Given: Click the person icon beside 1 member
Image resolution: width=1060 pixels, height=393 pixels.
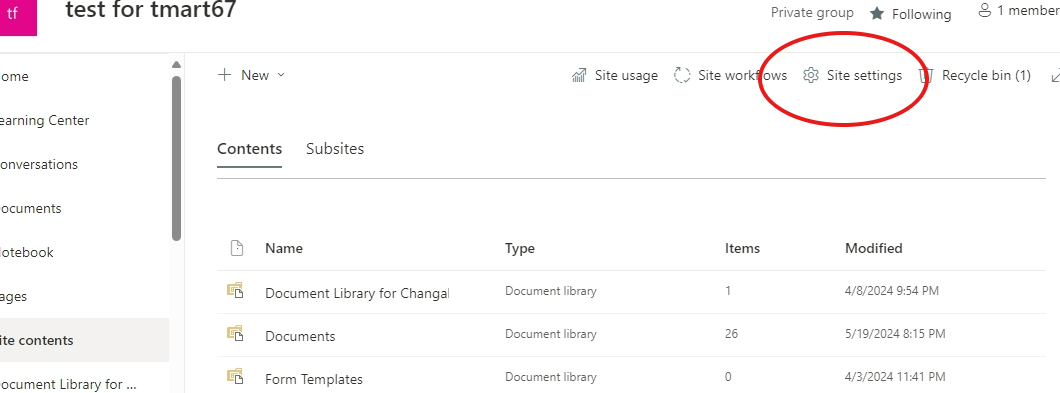Looking at the screenshot, I should (985, 11).
